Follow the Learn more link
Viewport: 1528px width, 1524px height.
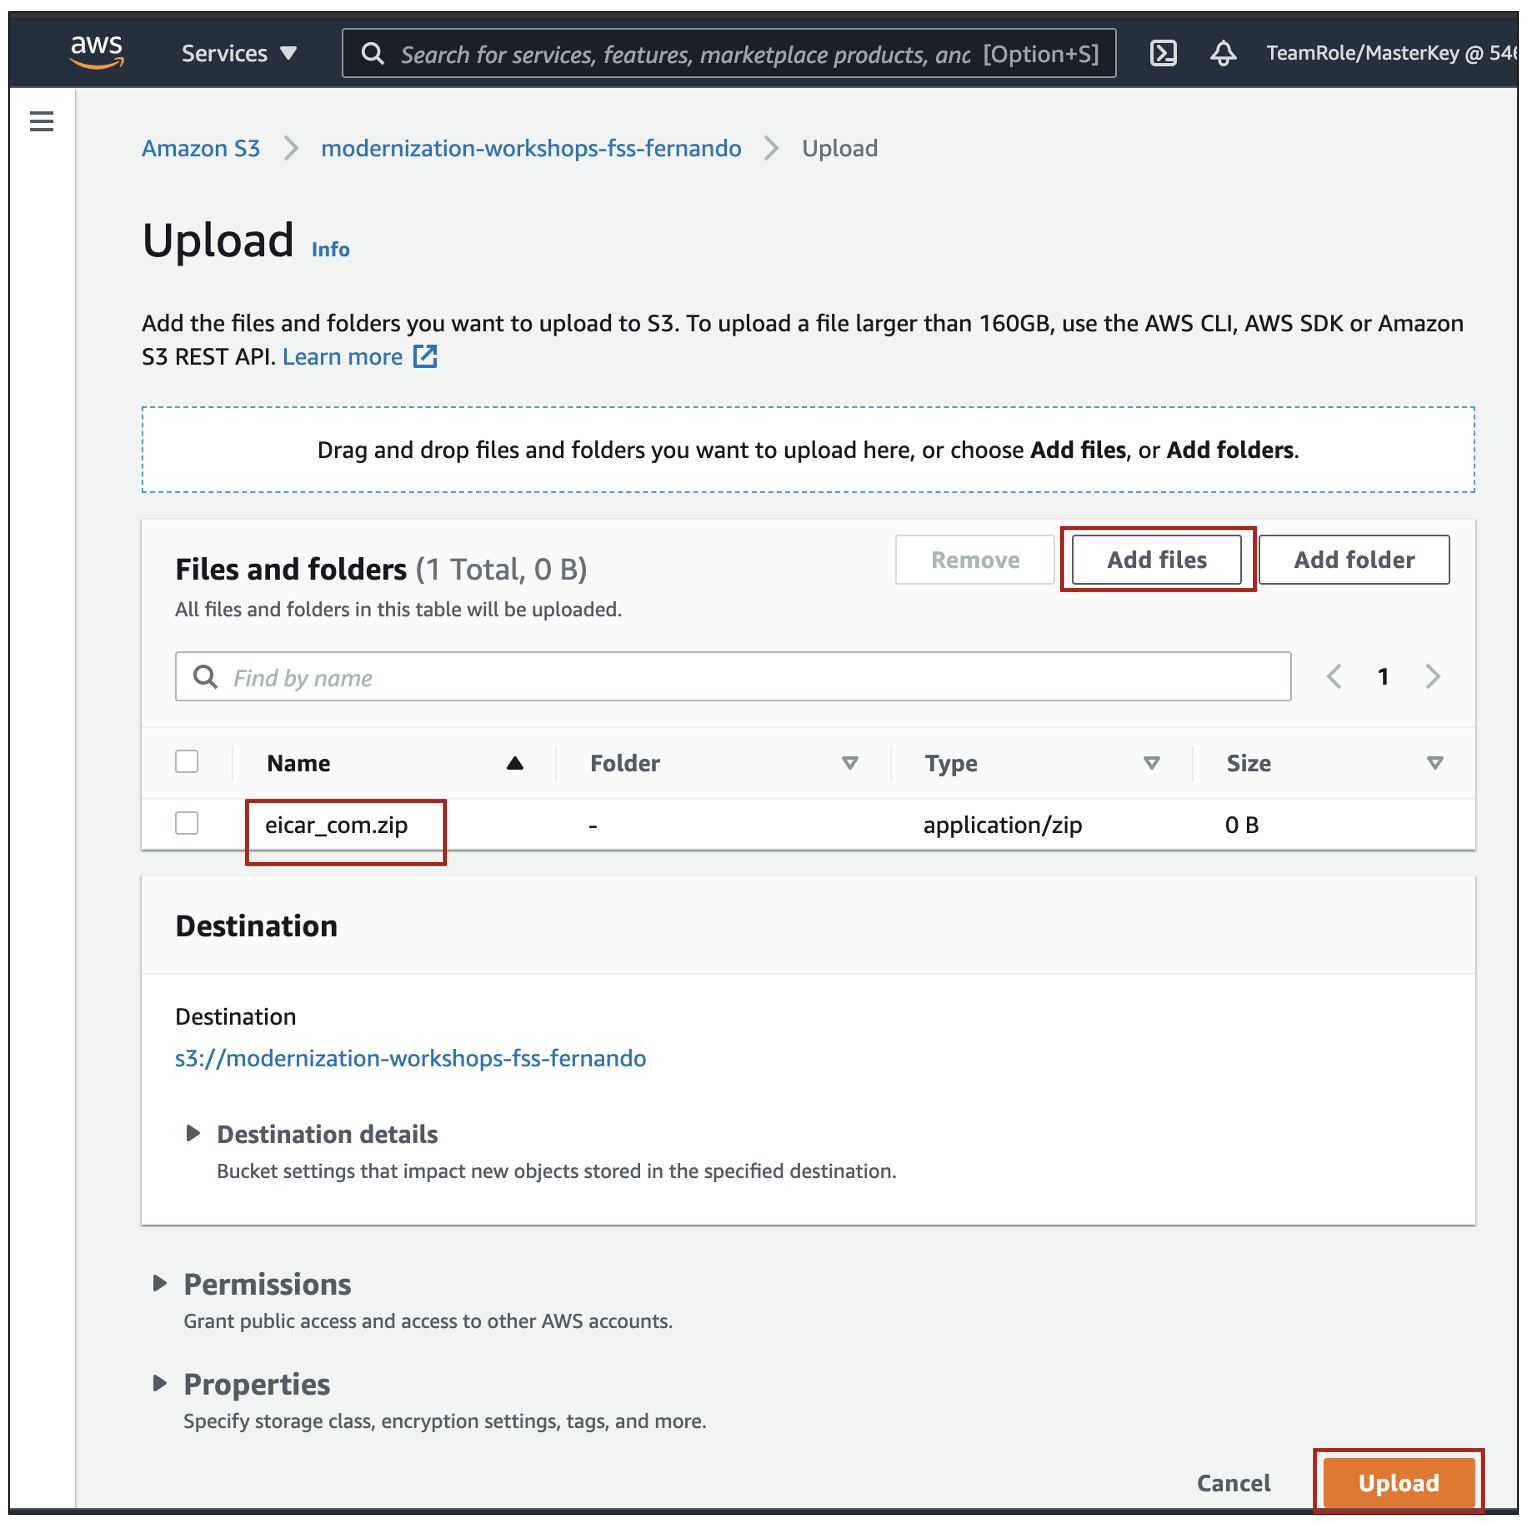[x=343, y=356]
